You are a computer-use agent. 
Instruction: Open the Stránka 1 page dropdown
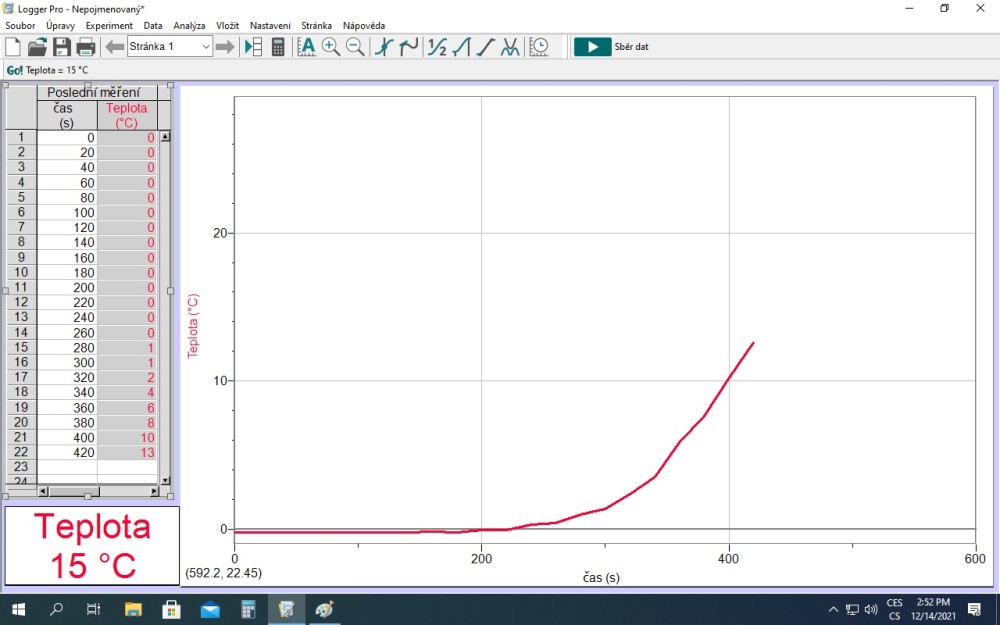pos(206,47)
